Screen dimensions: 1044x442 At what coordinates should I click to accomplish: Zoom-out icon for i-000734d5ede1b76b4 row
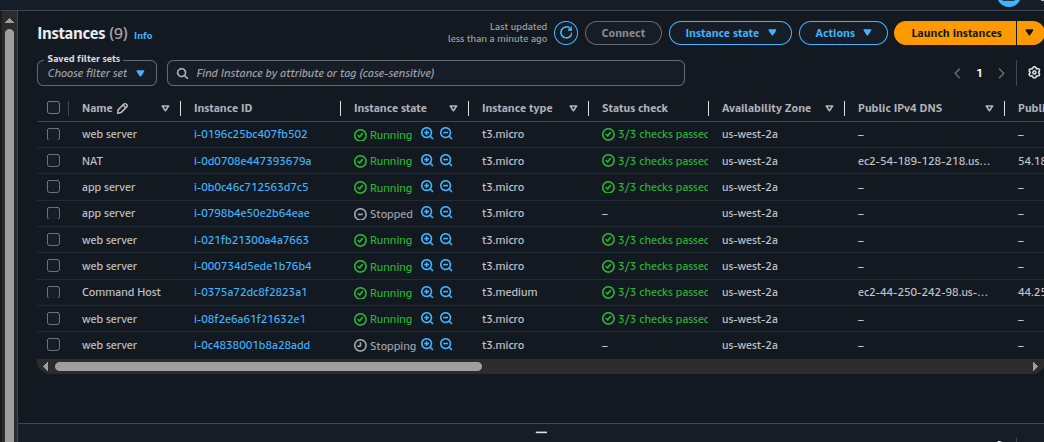tap(446, 266)
